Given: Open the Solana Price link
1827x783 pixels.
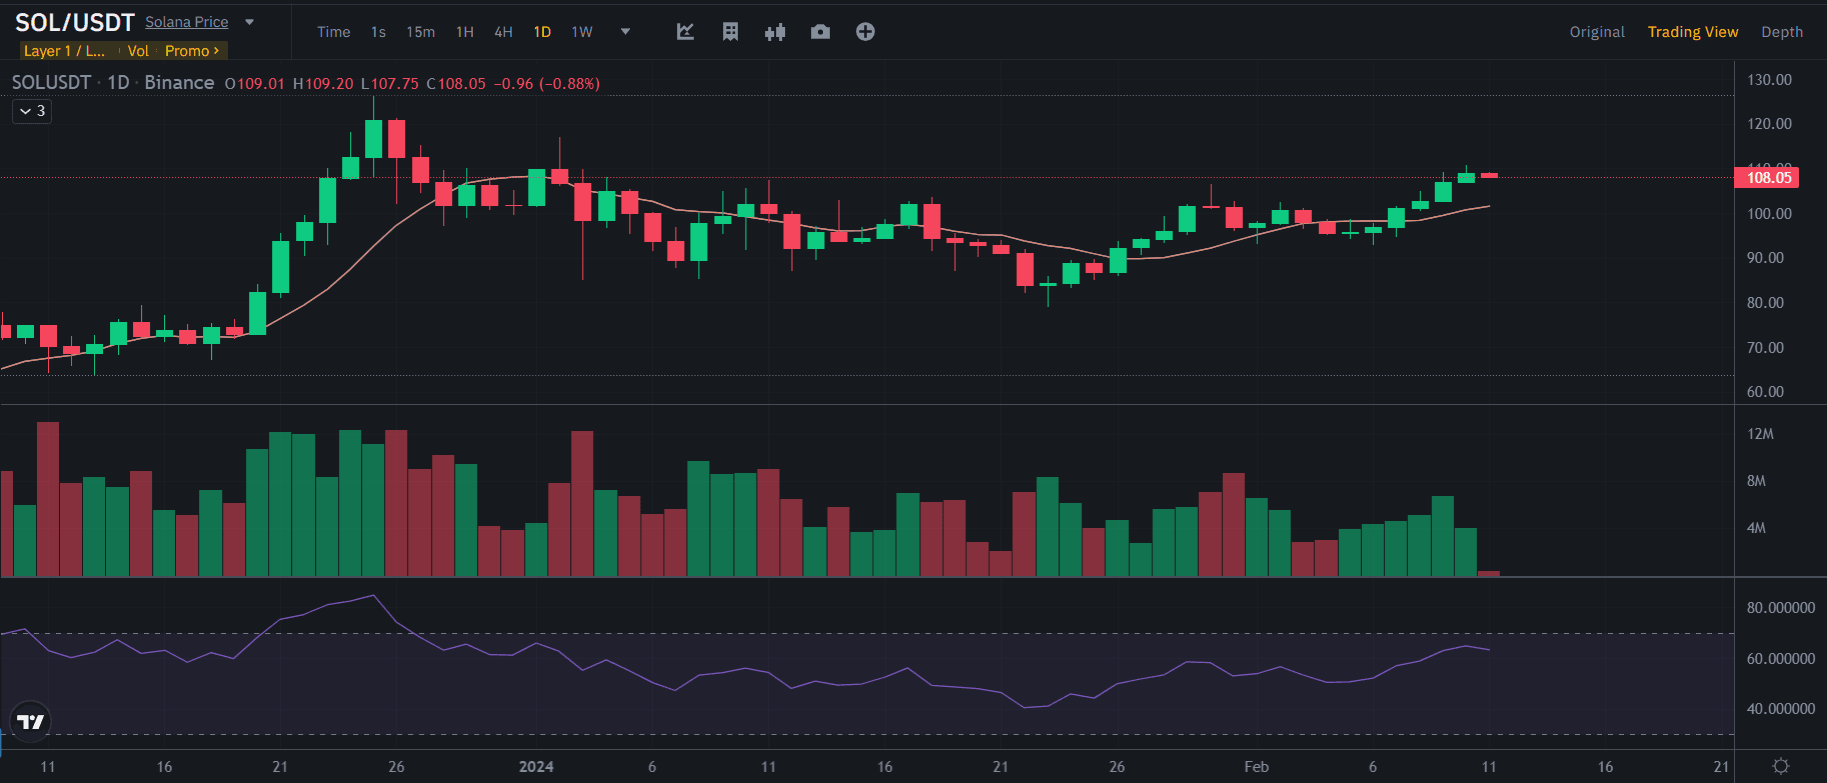Looking at the screenshot, I should (187, 22).
